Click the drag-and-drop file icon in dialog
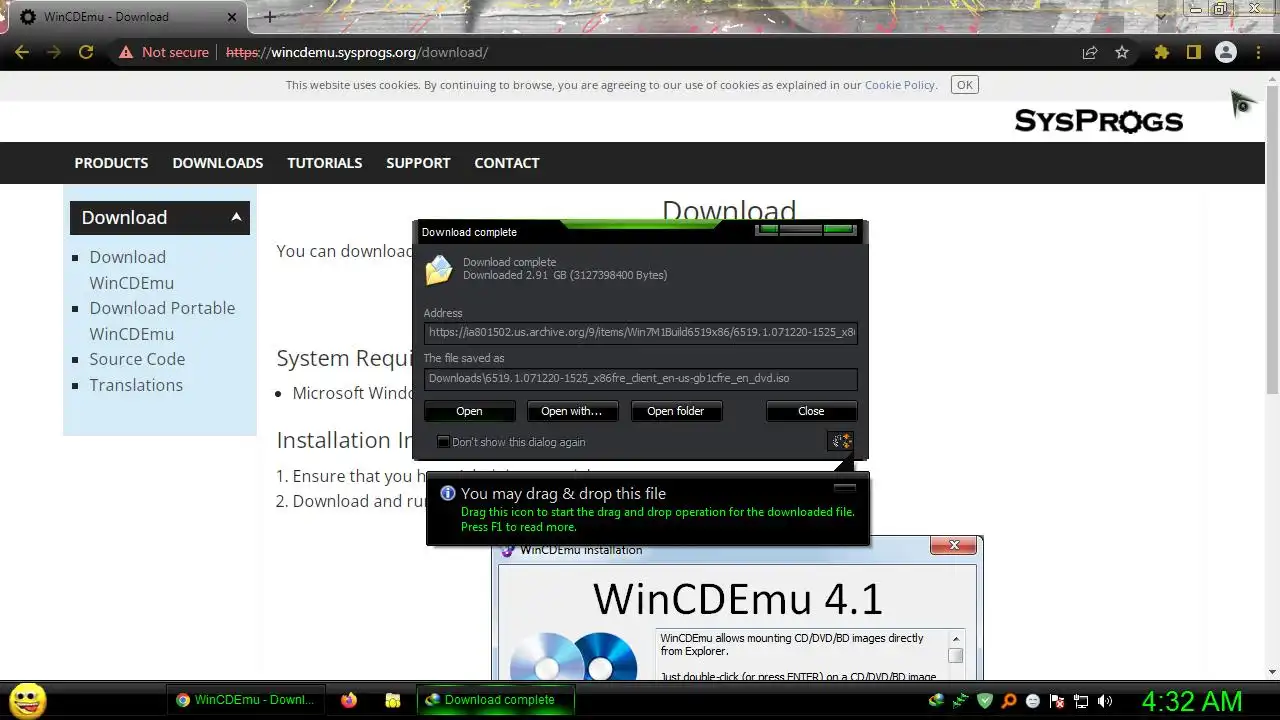The image size is (1280, 720). click(x=841, y=441)
